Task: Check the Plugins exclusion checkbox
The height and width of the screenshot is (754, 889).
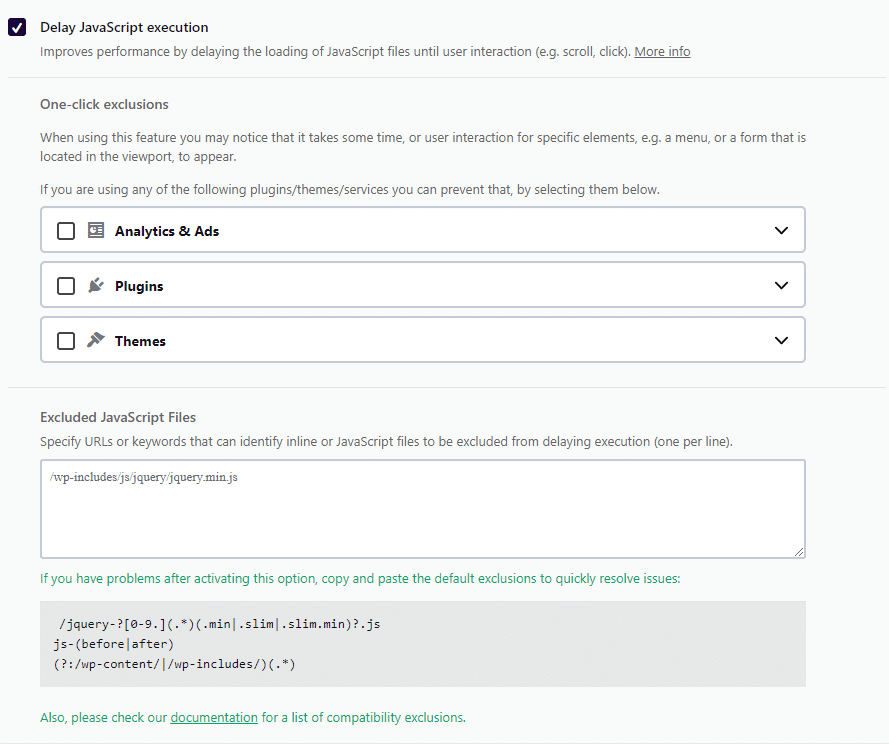Action: 65,285
